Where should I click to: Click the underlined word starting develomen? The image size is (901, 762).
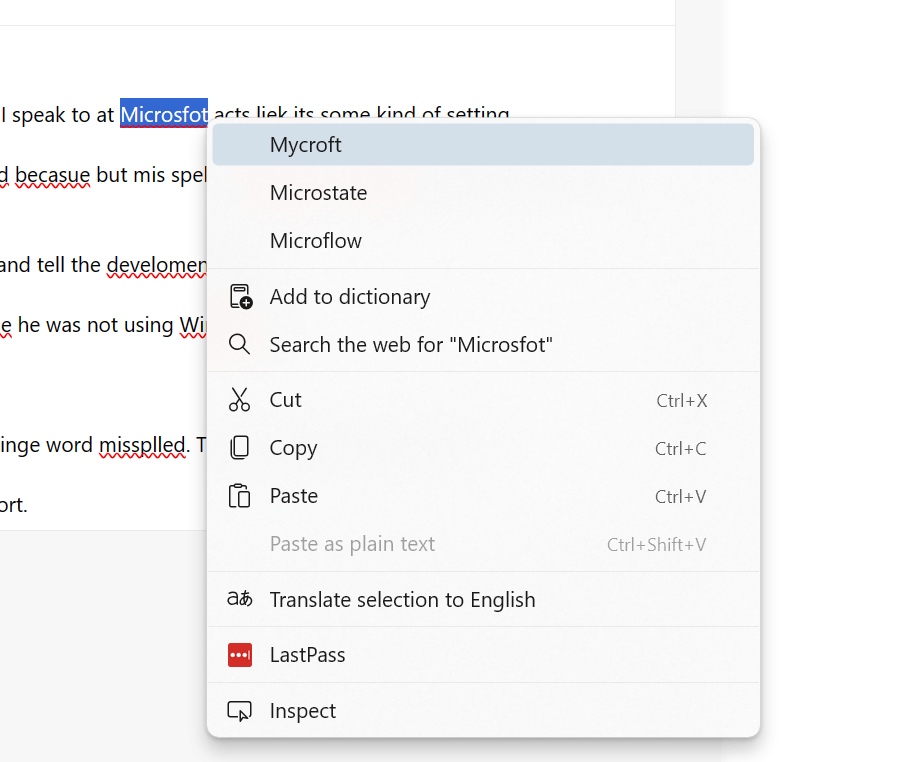[157, 265]
